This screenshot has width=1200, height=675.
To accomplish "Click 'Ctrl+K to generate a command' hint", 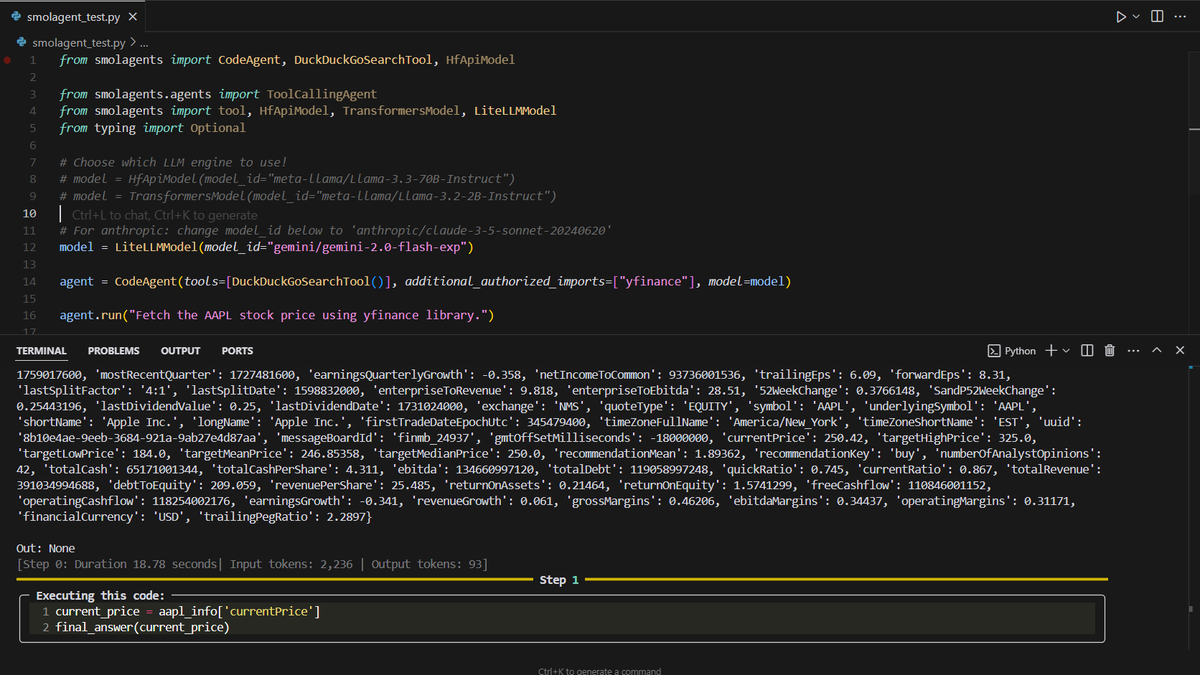I will point(599,671).
